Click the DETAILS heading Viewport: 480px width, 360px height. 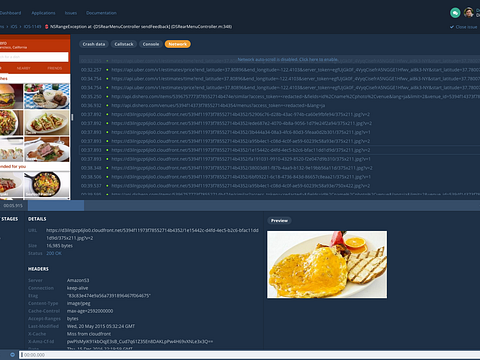pos(37,219)
